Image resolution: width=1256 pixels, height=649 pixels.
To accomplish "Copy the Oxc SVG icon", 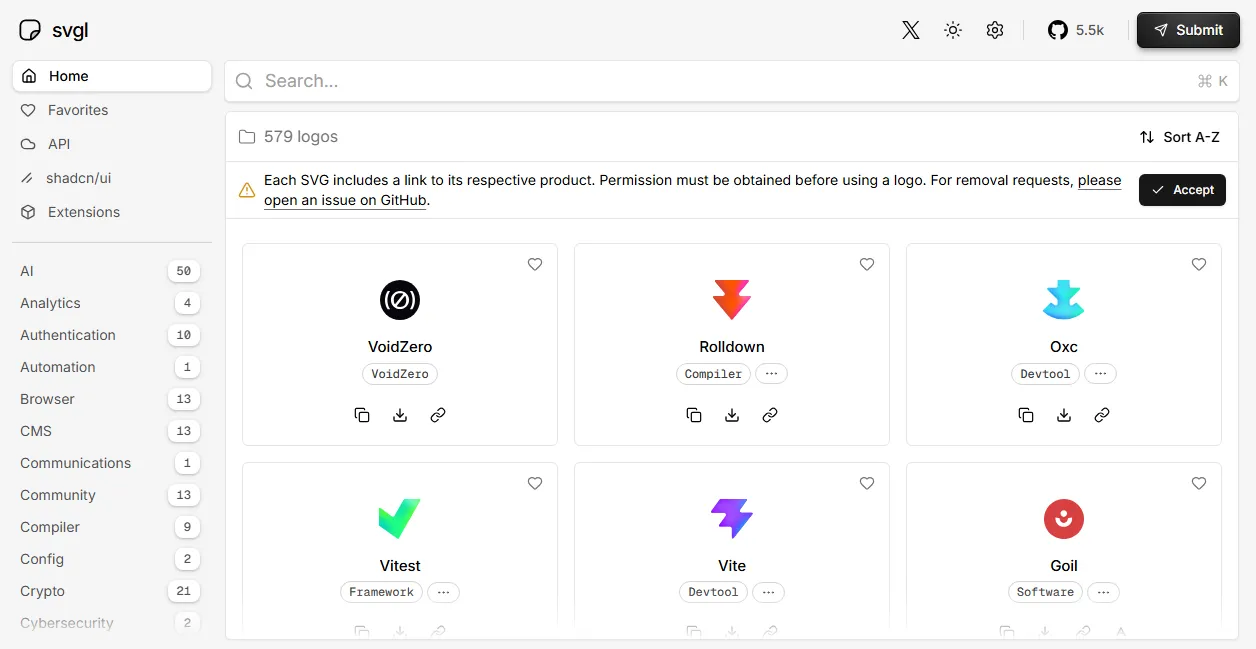I will pyautogui.click(x=1026, y=415).
